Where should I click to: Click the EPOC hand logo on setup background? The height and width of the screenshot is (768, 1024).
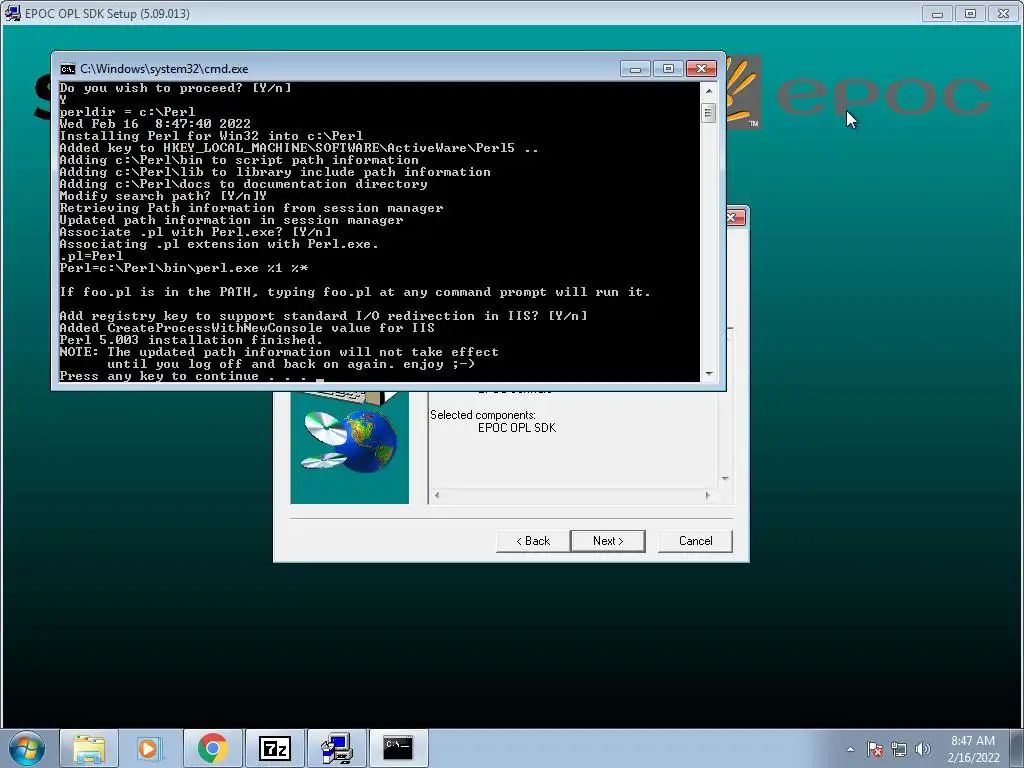[744, 91]
